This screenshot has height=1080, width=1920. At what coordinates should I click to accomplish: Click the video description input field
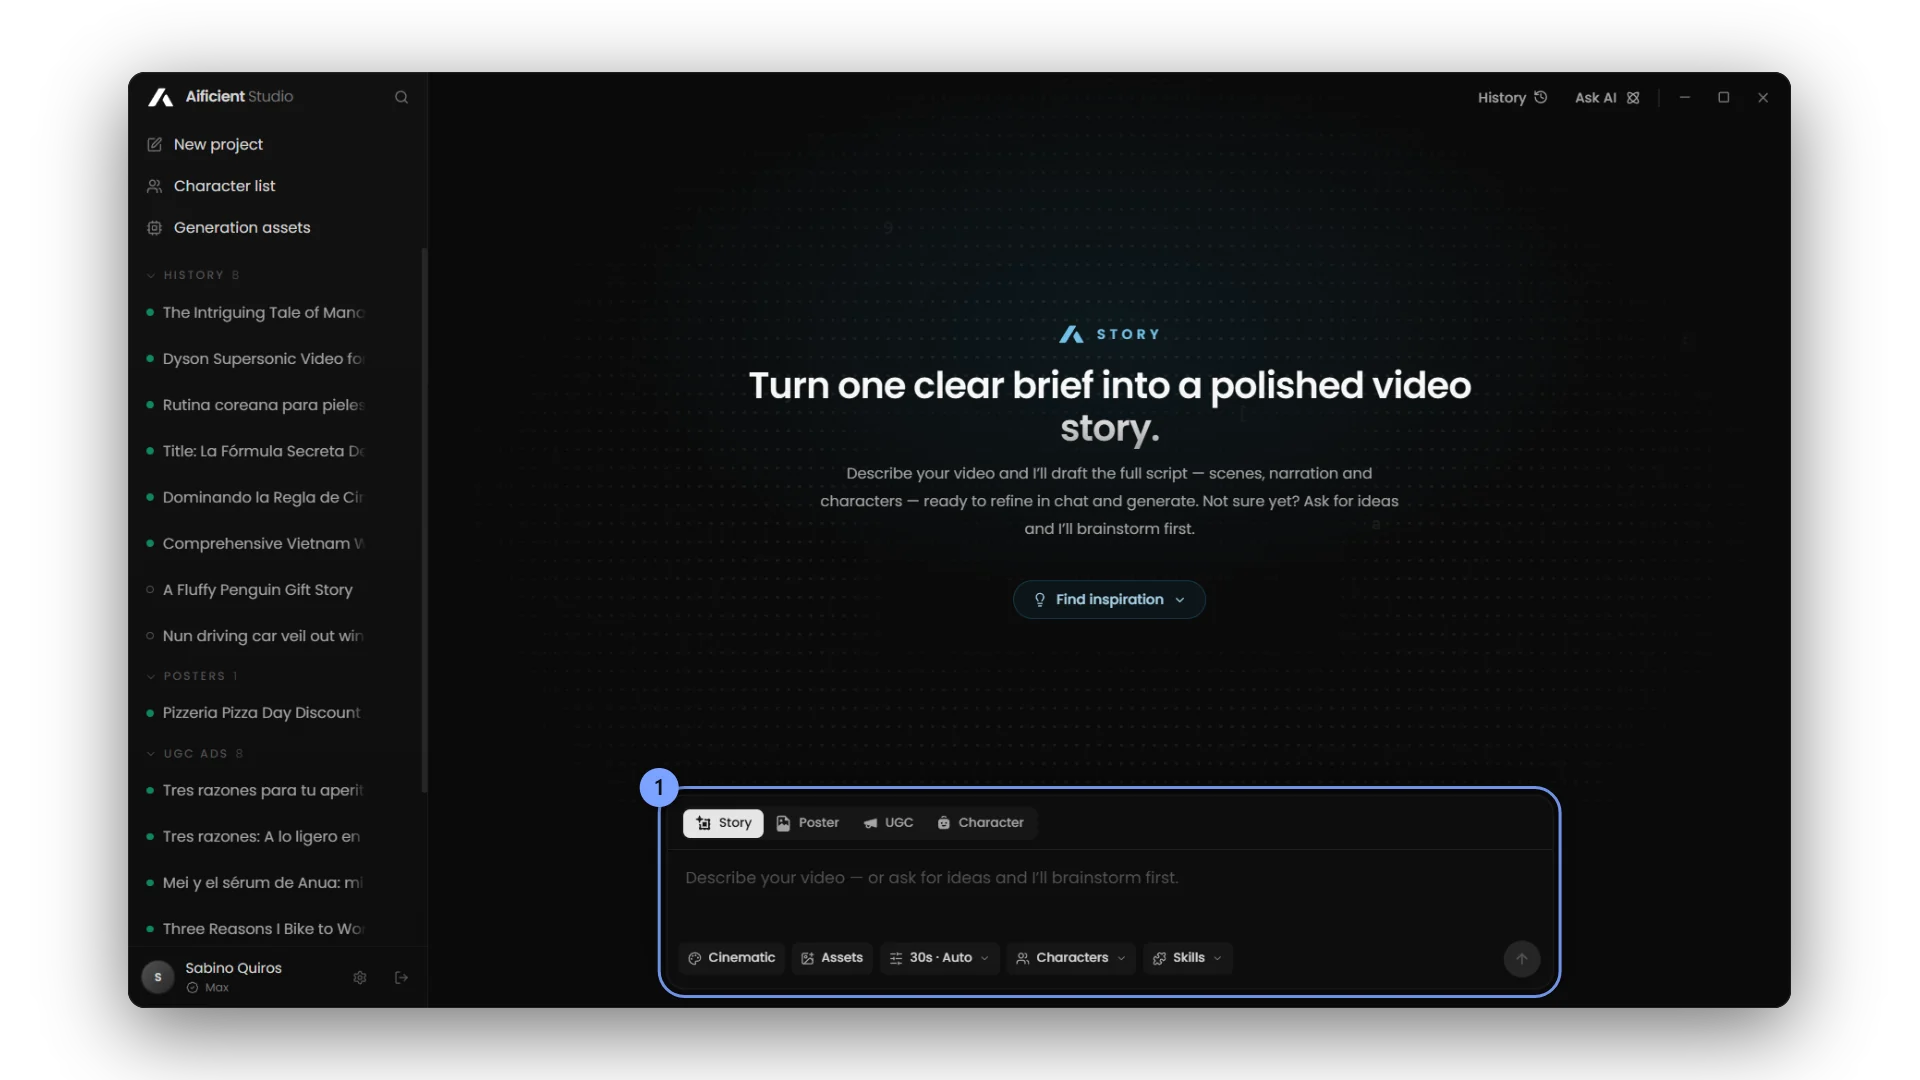(1108, 894)
